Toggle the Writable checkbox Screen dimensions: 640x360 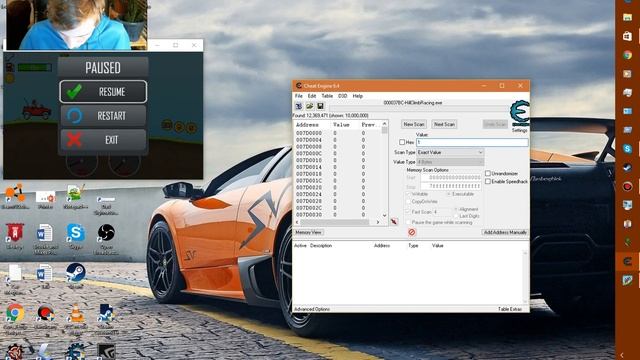tap(408, 194)
